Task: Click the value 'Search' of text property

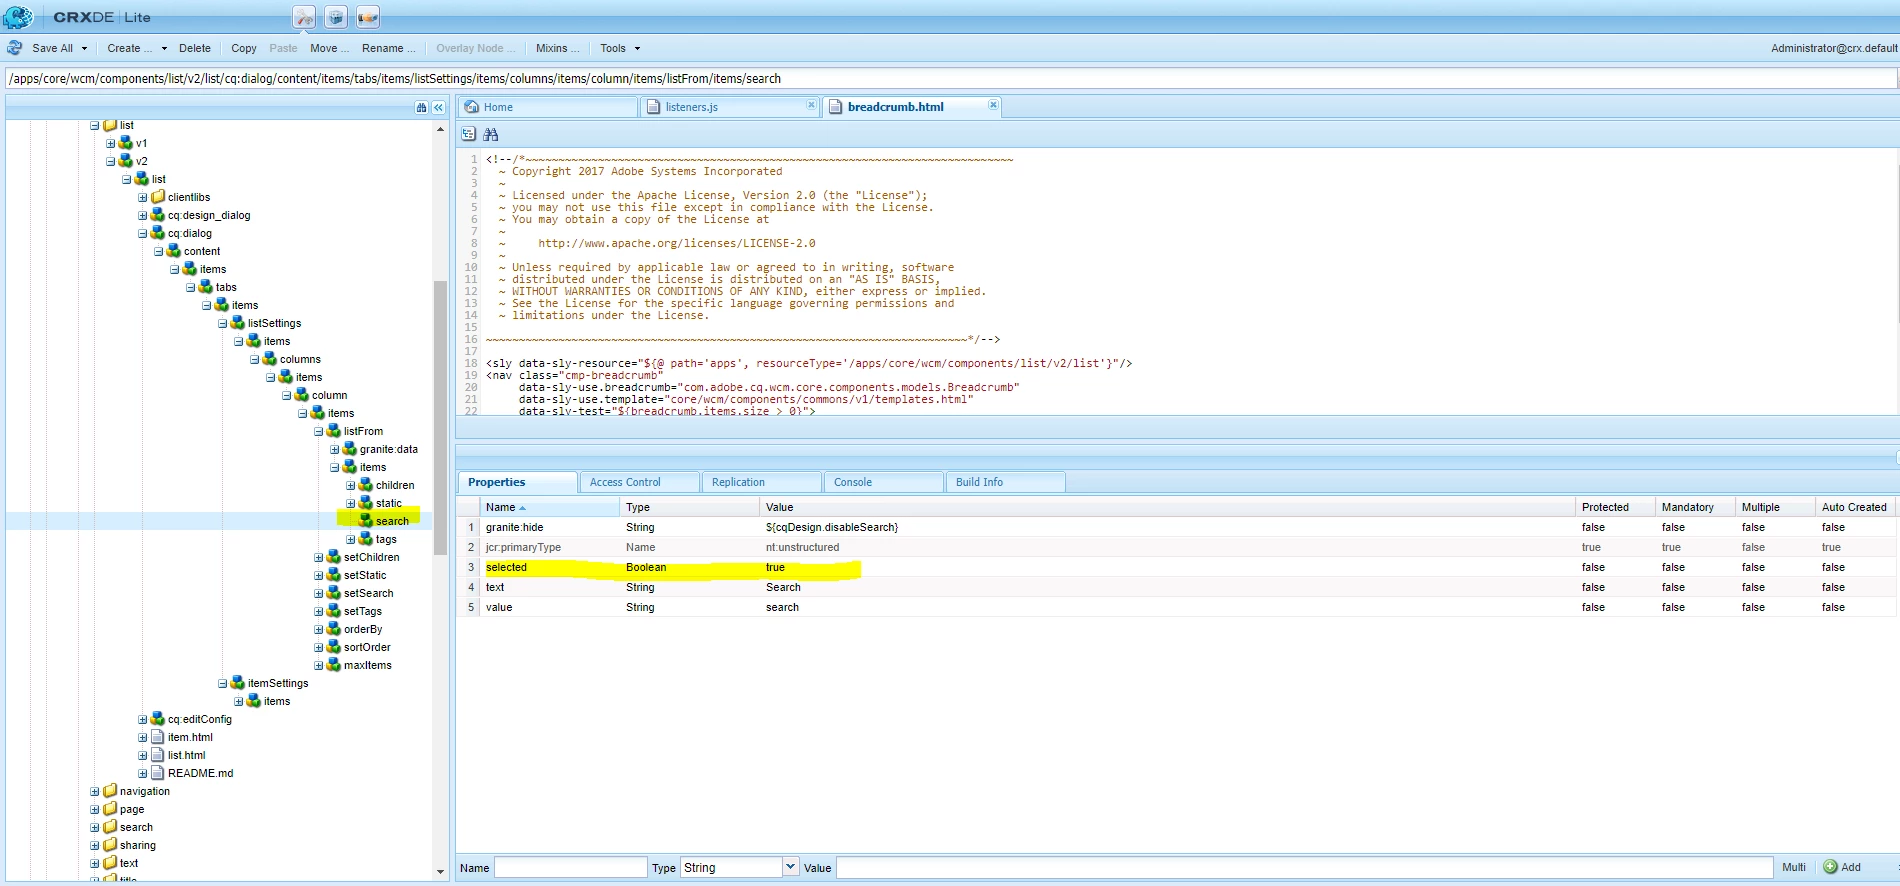Action: coord(783,587)
